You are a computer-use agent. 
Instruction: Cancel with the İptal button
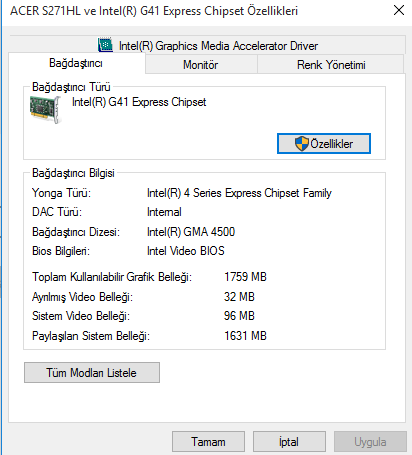pyautogui.click(x=289, y=442)
